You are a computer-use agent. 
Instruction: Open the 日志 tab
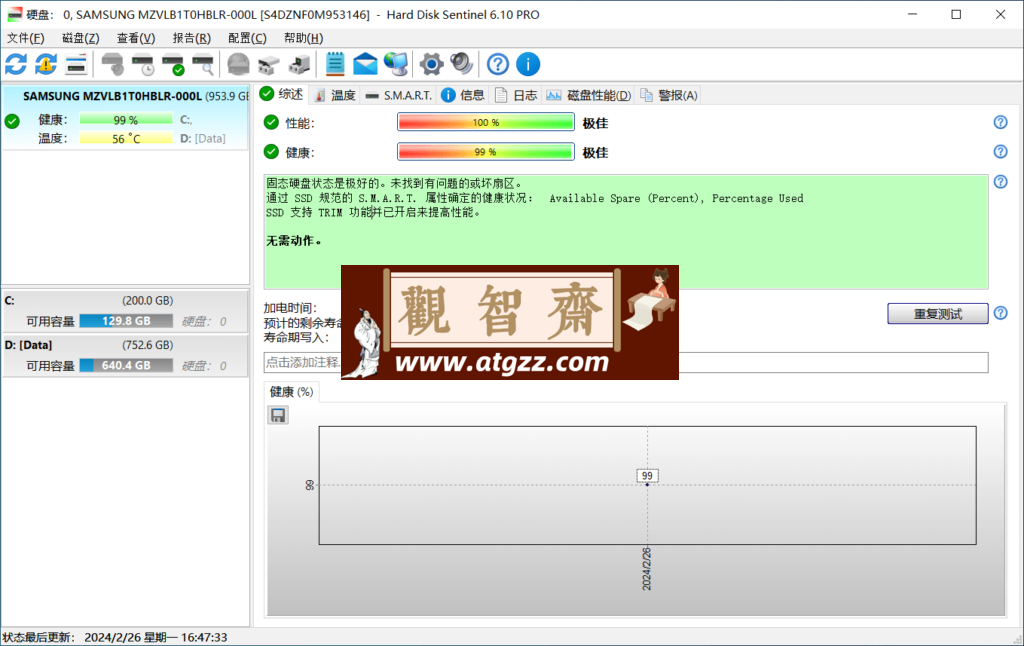pos(515,95)
